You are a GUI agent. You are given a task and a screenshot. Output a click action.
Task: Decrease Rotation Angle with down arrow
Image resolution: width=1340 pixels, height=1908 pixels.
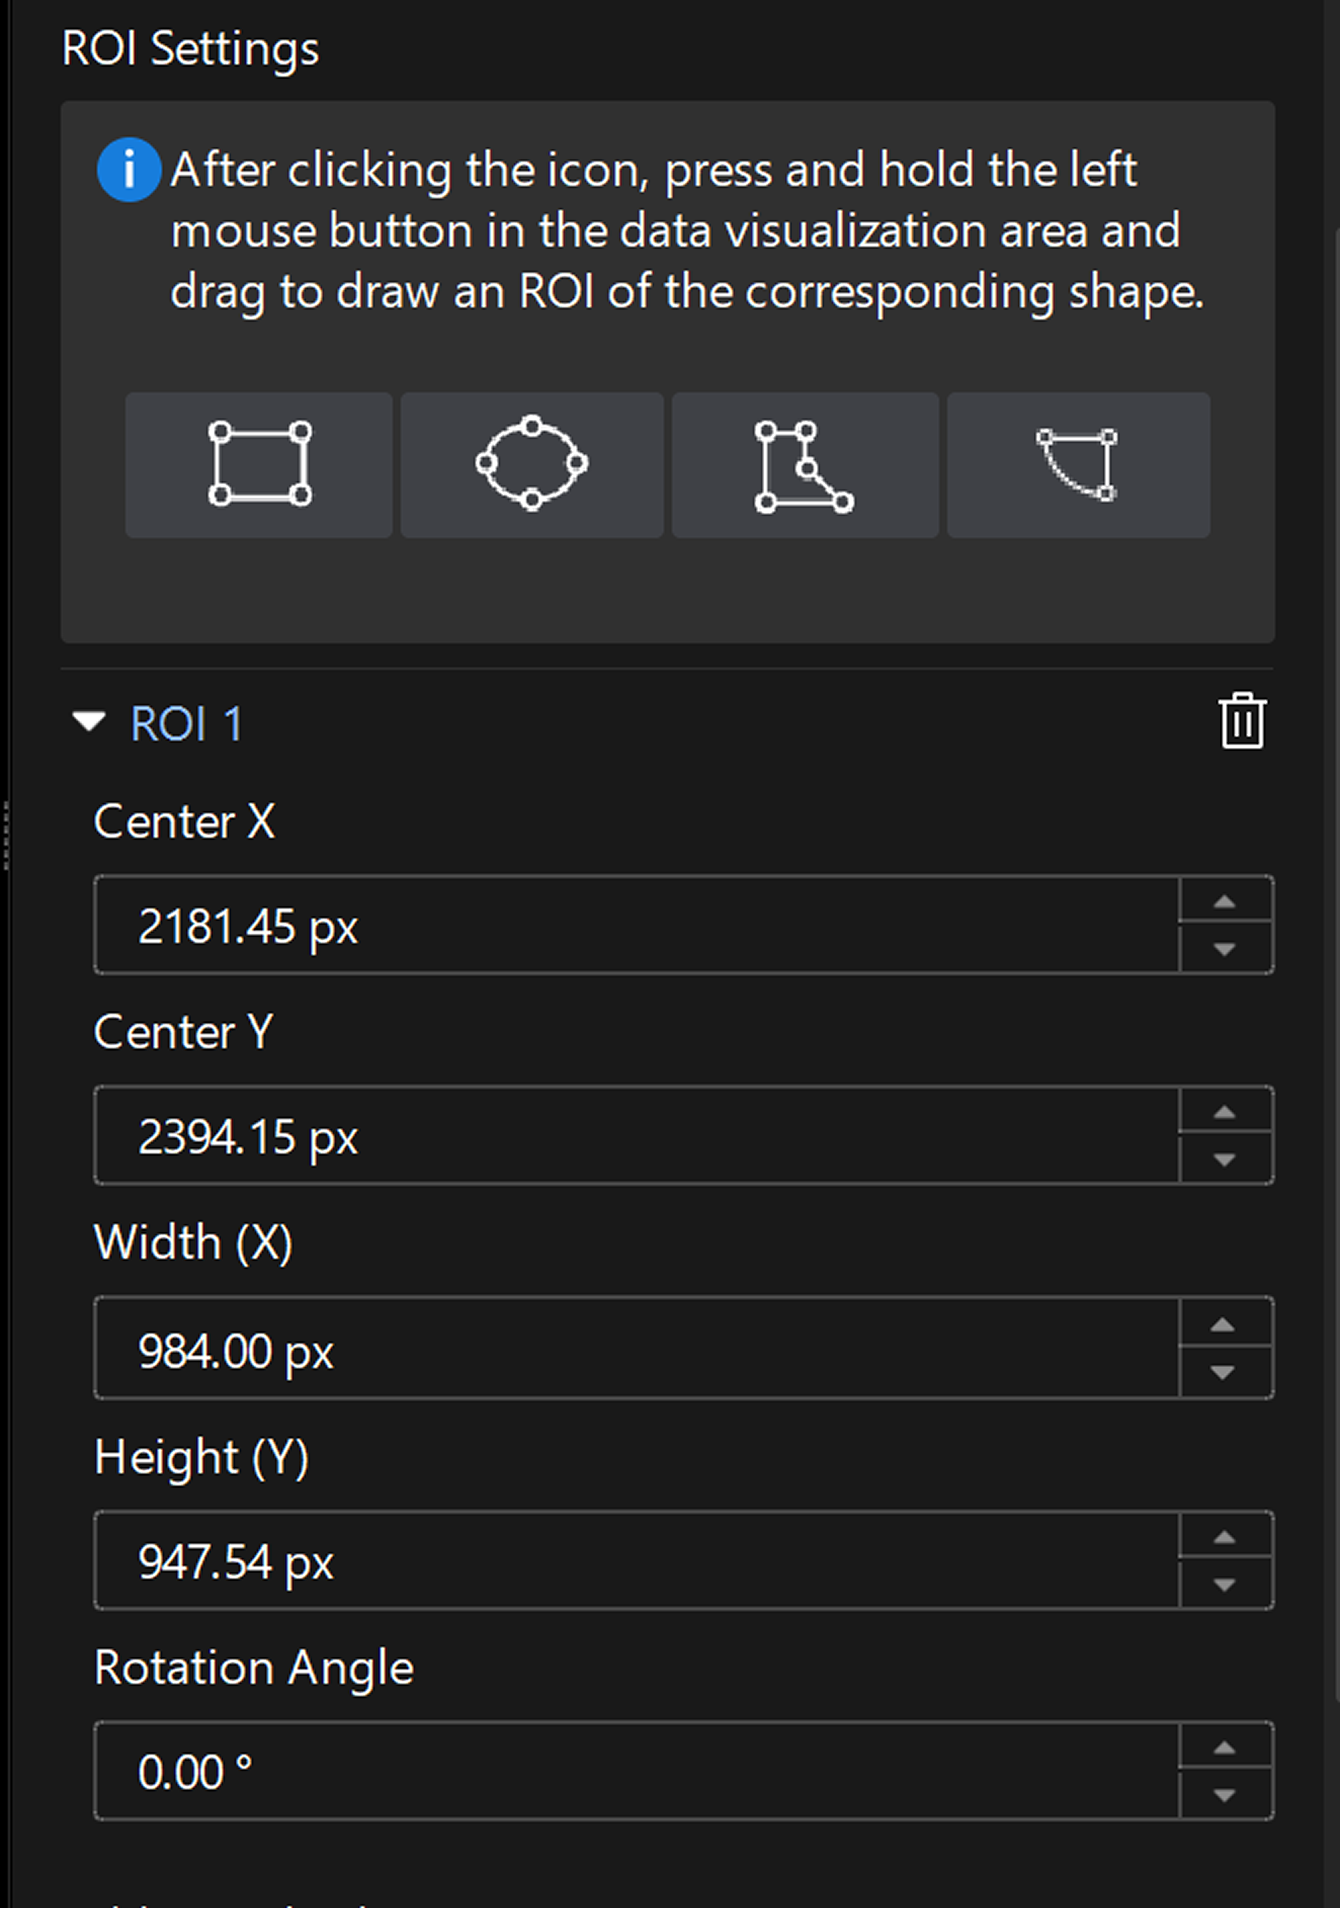[x=1225, y=1795]
